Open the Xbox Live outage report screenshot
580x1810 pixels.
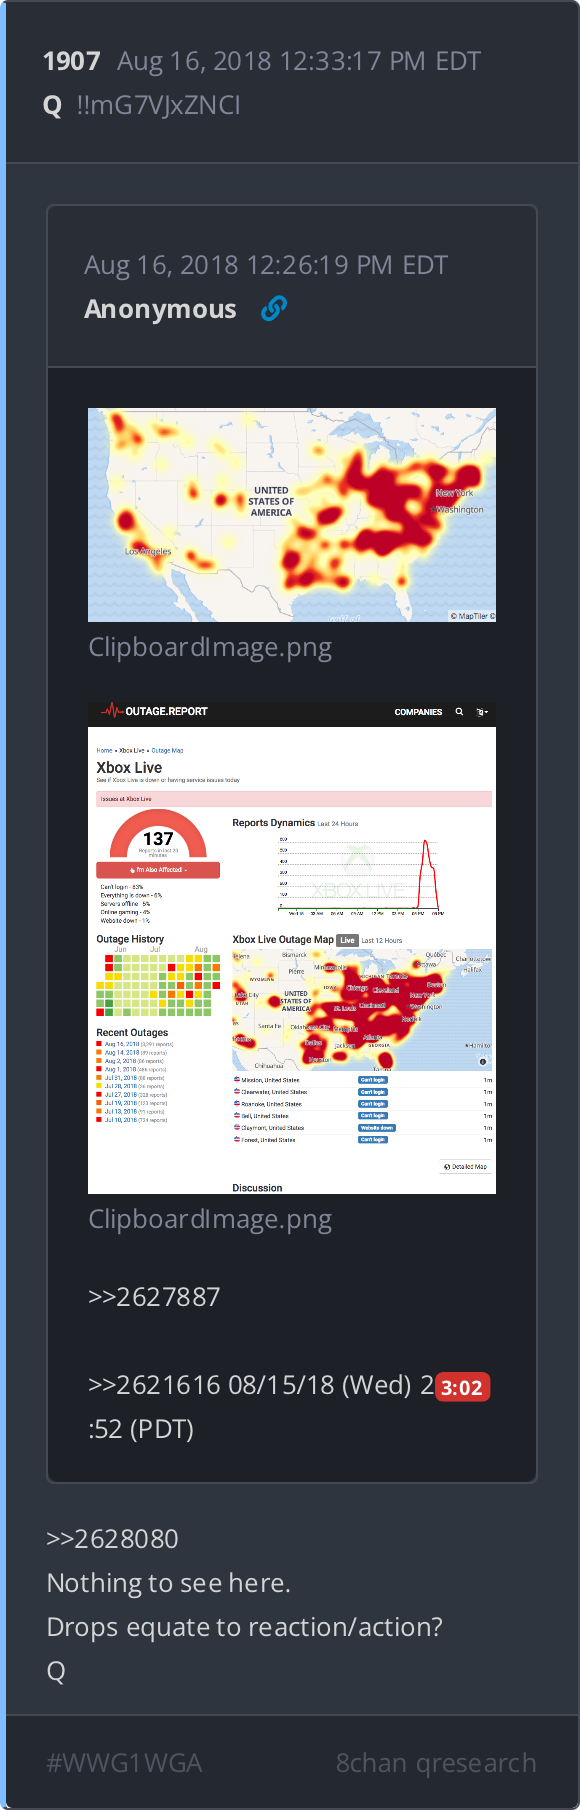coord(292,948)
